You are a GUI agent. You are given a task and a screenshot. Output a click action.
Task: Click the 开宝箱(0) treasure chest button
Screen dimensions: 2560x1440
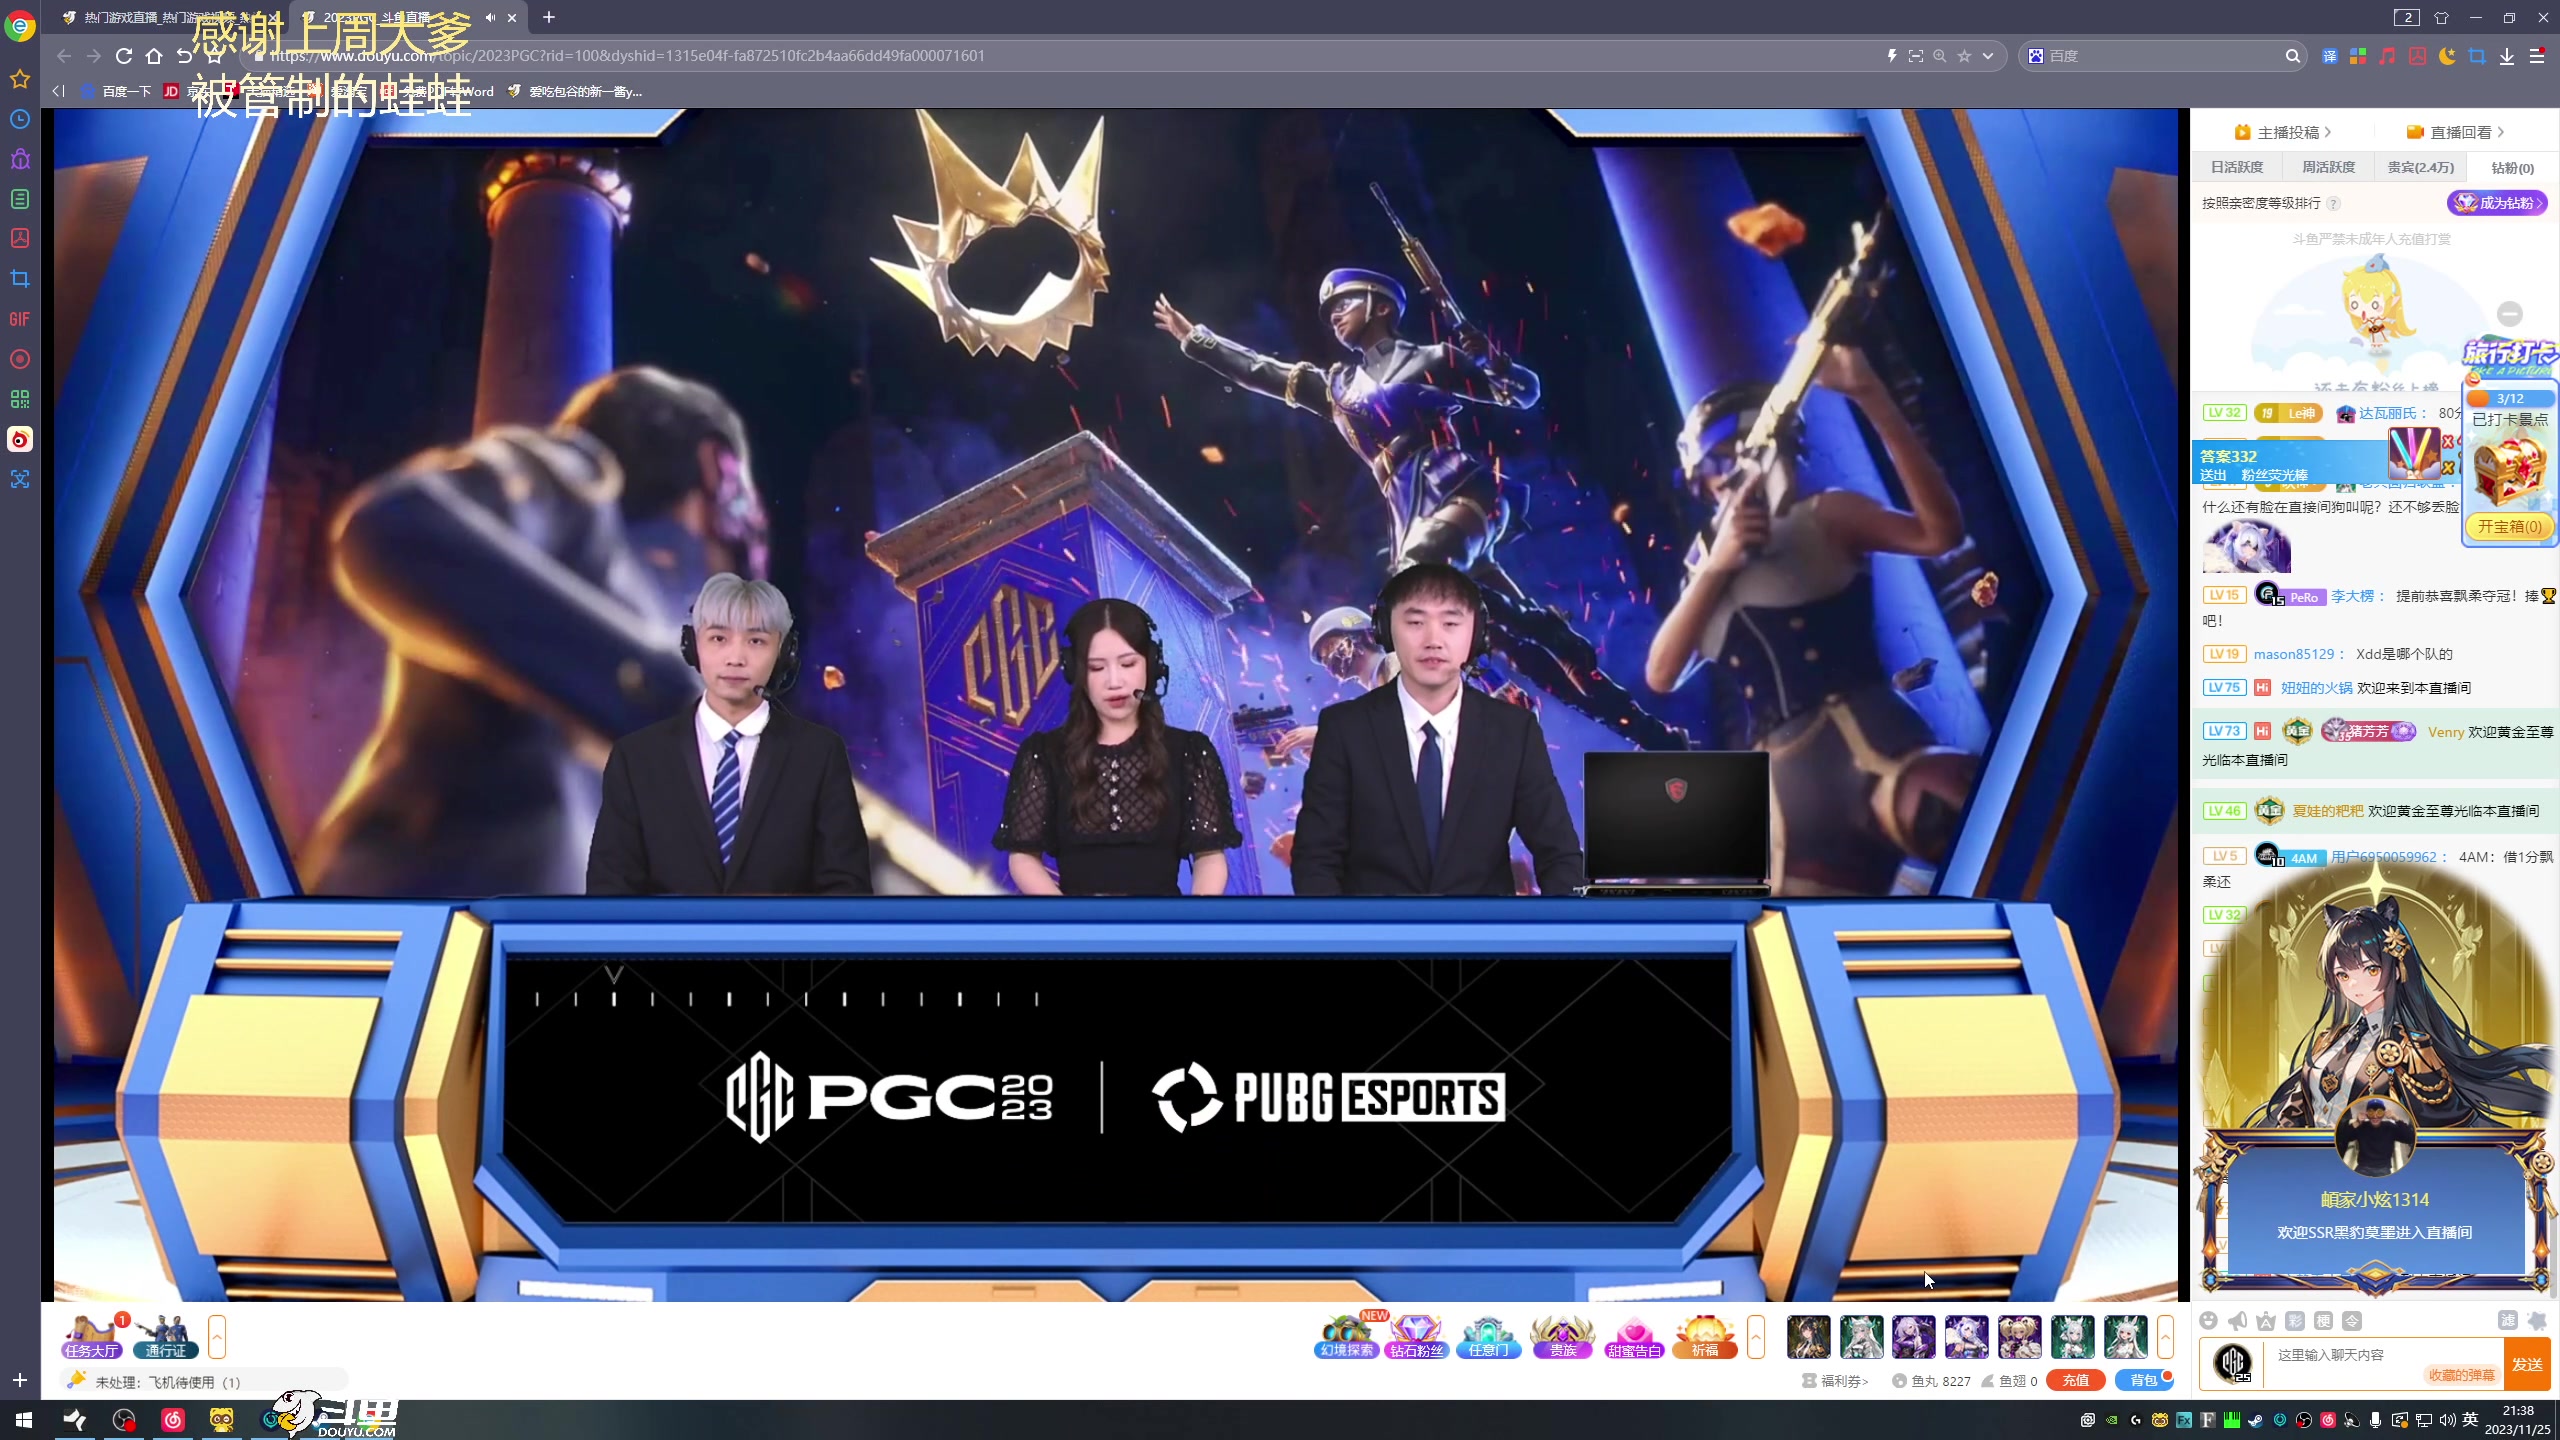point(2509,527)
